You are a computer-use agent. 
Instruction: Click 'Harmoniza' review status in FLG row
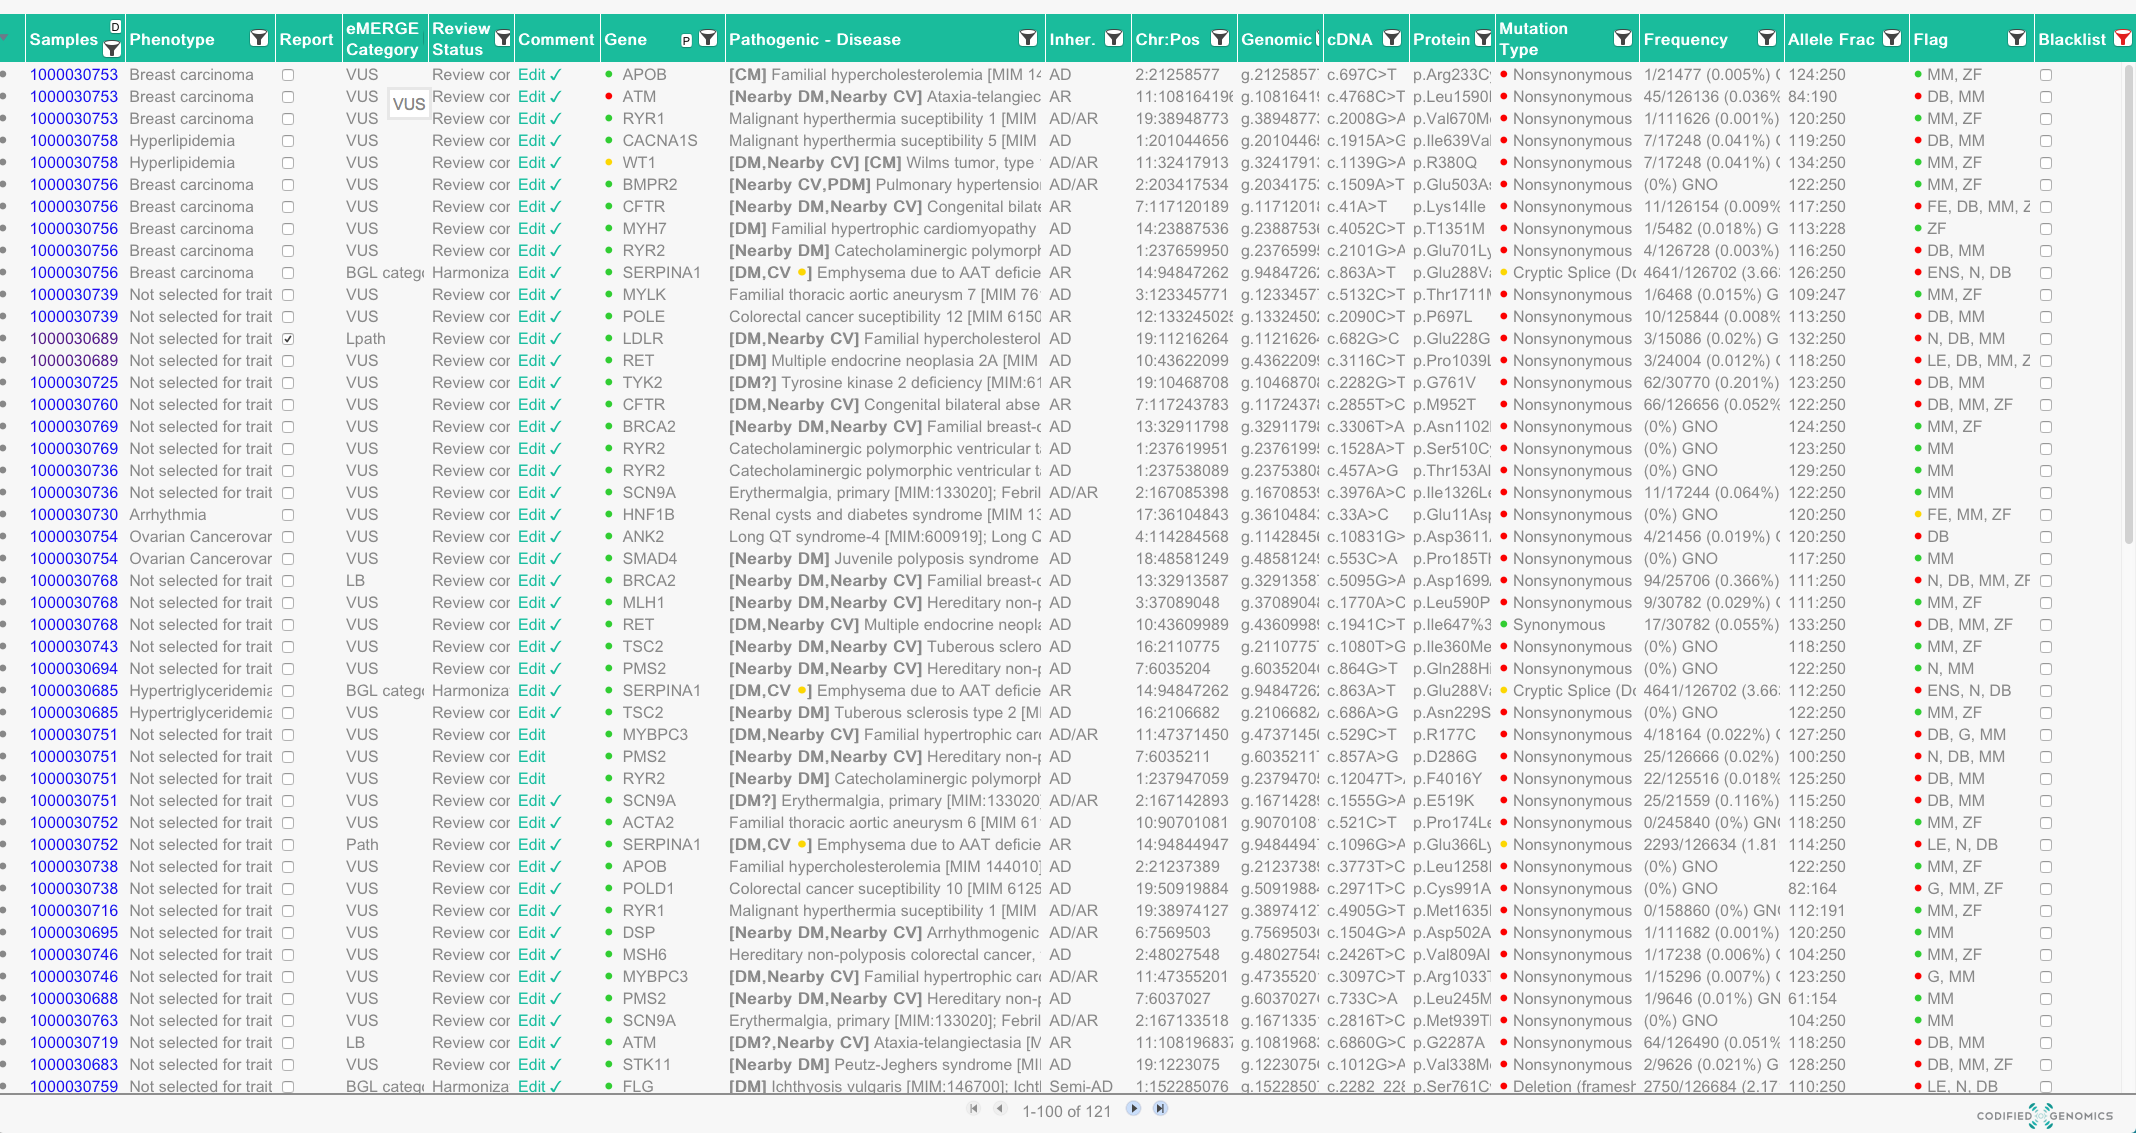470,1087
